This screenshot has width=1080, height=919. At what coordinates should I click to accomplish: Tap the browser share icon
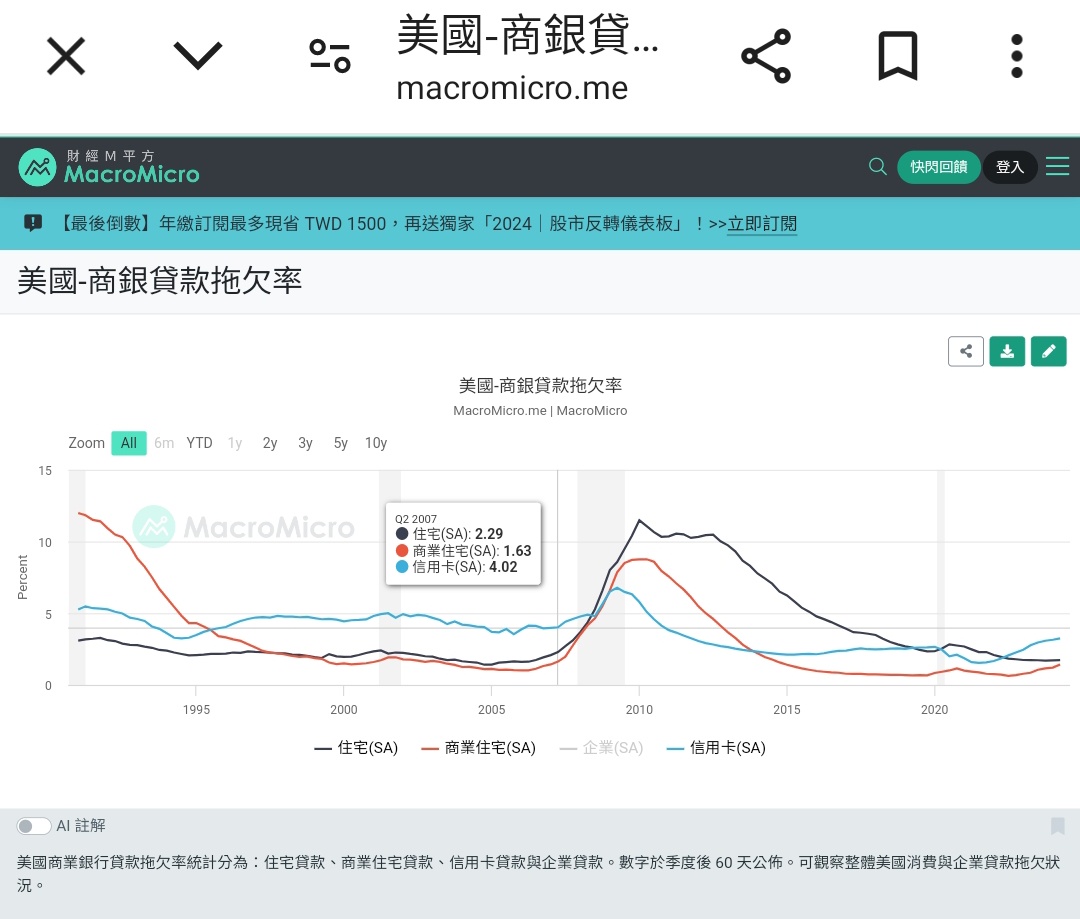click(766, 56)
